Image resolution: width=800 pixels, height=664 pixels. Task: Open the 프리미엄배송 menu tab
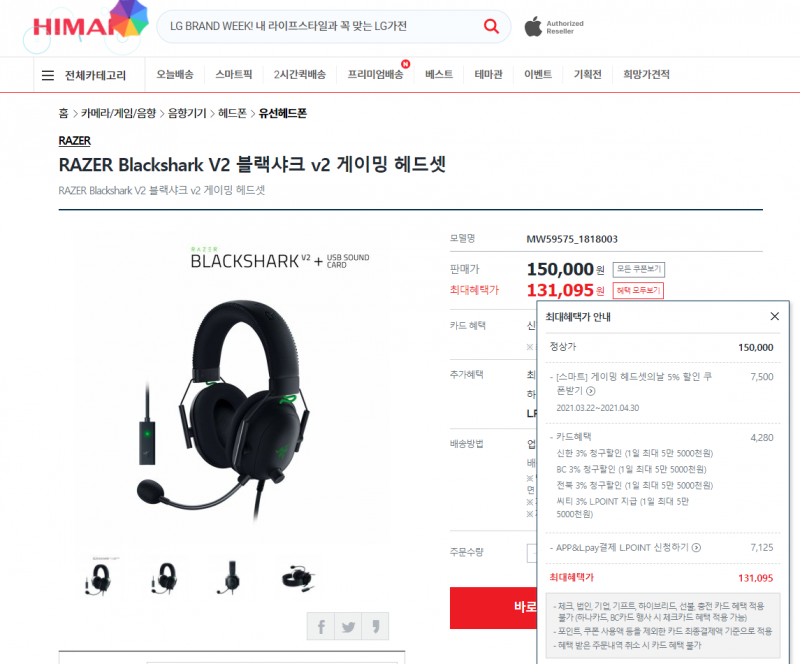375,75
